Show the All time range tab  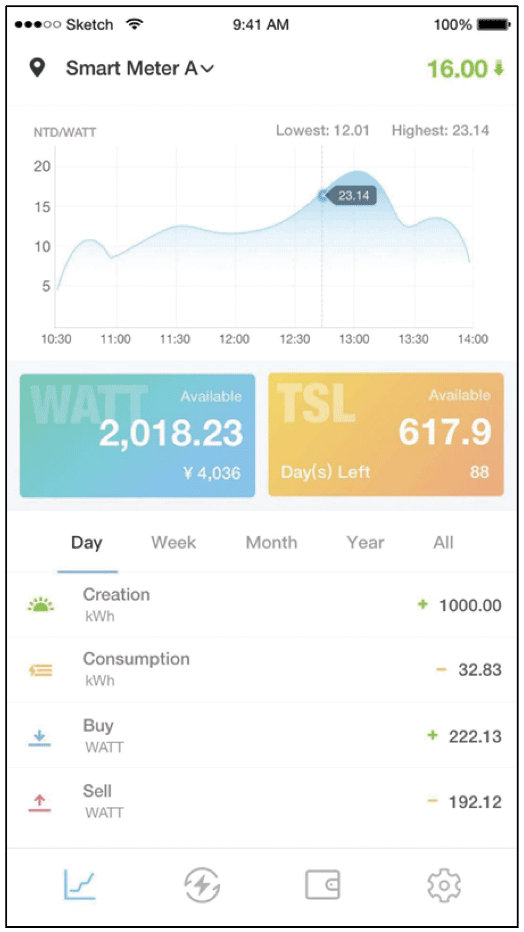443,543
